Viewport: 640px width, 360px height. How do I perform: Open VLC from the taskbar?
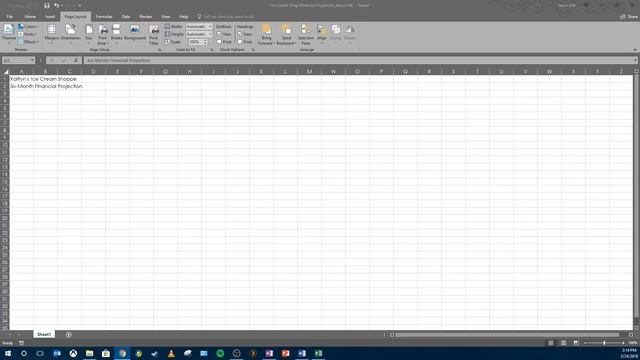171,353
